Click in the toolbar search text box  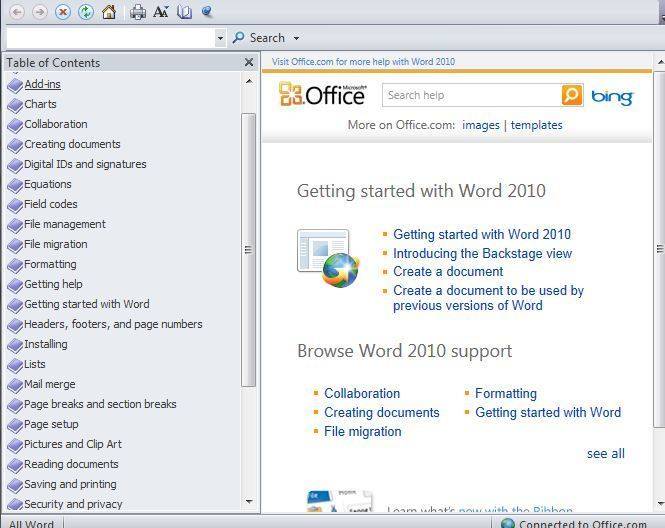[x=110, y=38]
